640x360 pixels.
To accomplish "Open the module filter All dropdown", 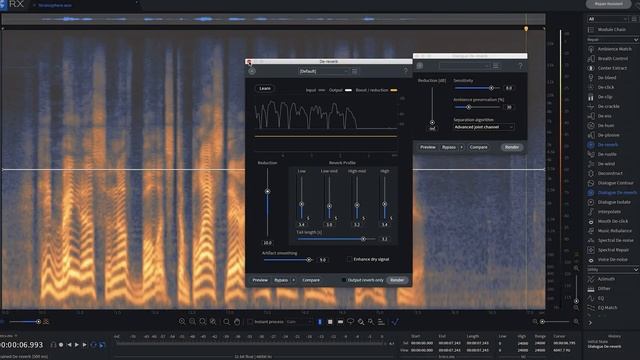I will [x=608, y=19].
